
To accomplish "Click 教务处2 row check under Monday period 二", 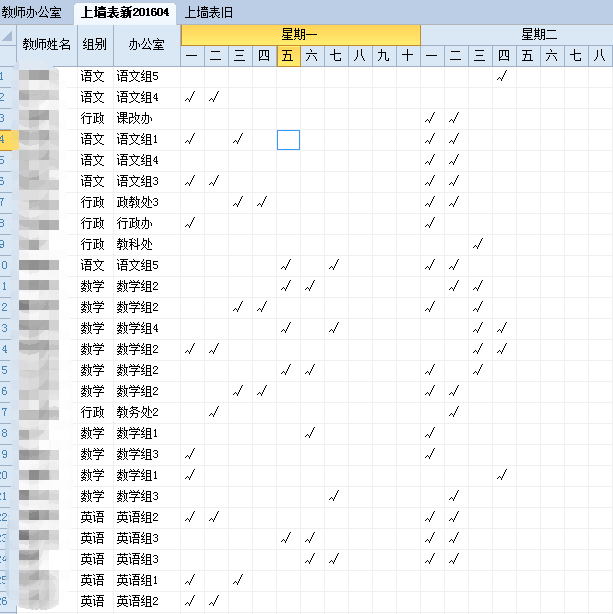I will [x=216, y=412].
